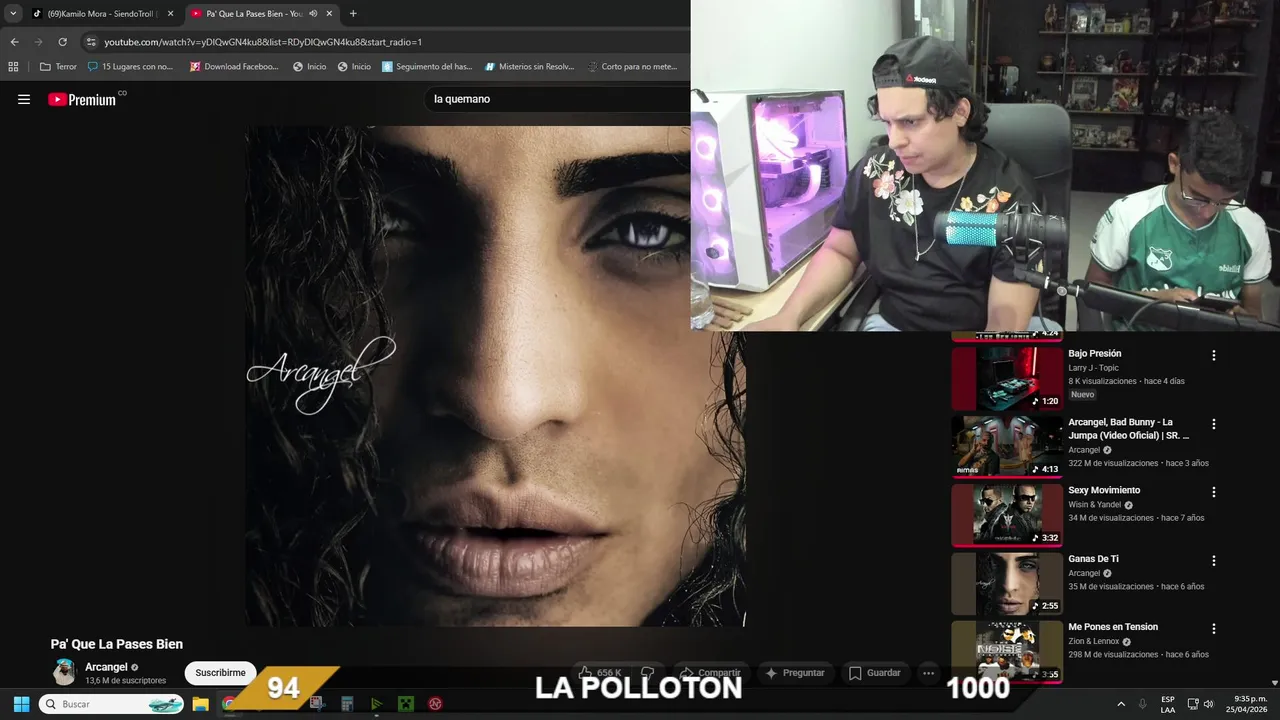
Task: Open the Terror bookmarks folder
Action: click(58, 67)
